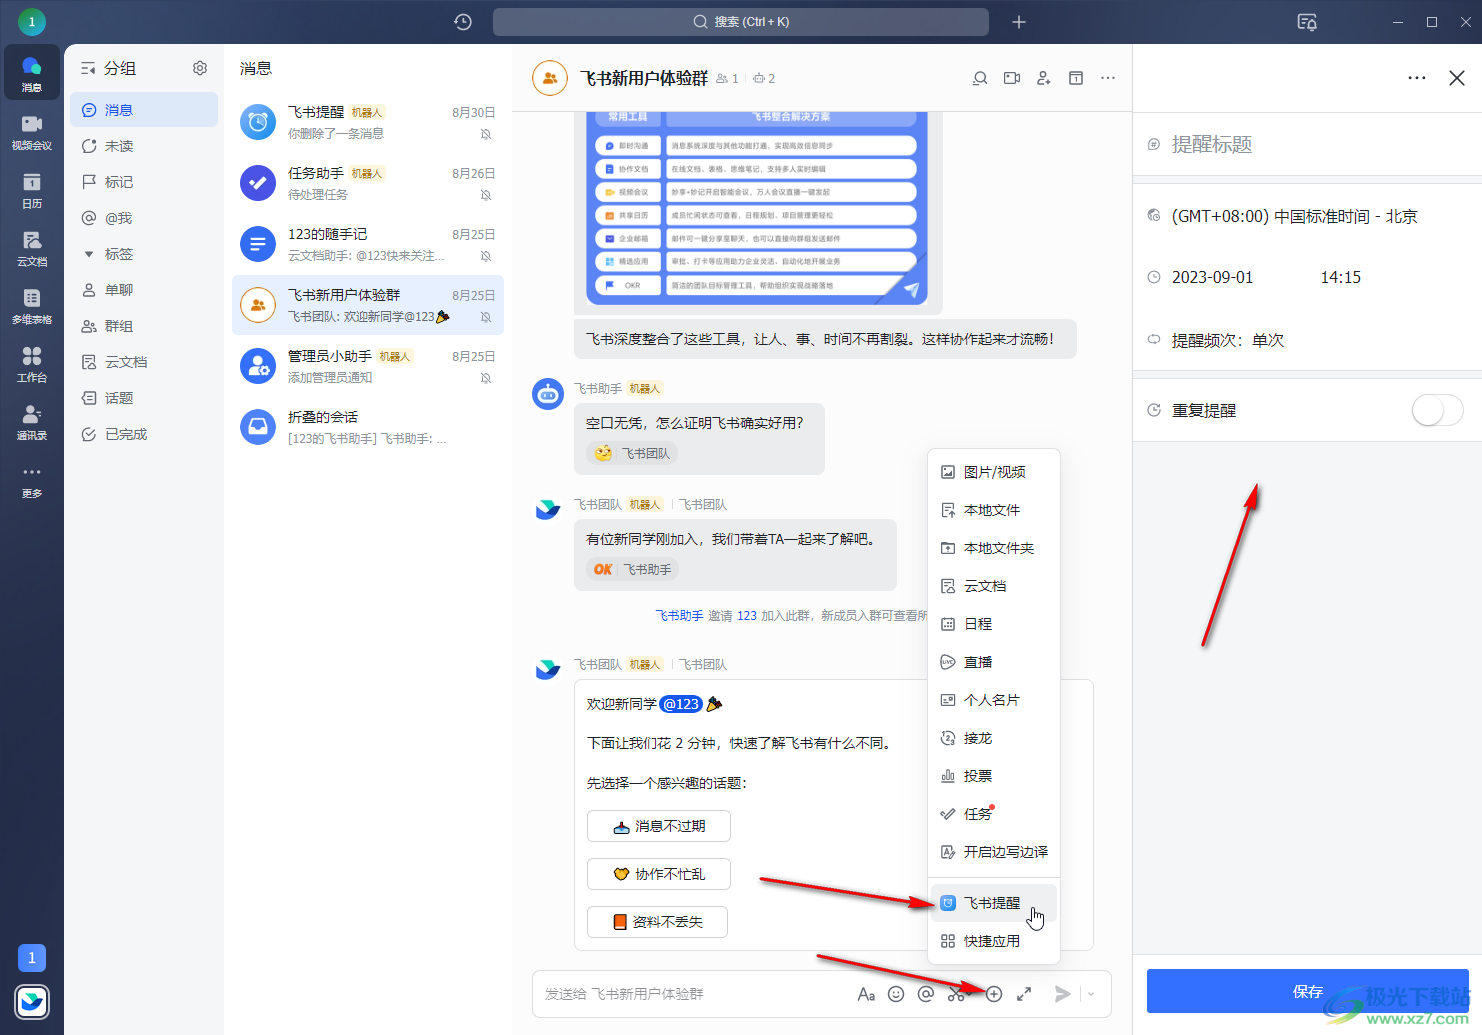Open the 多维表格 sidebar icon
This screenshot has width=1482, height=1035.
coord(32,305)
